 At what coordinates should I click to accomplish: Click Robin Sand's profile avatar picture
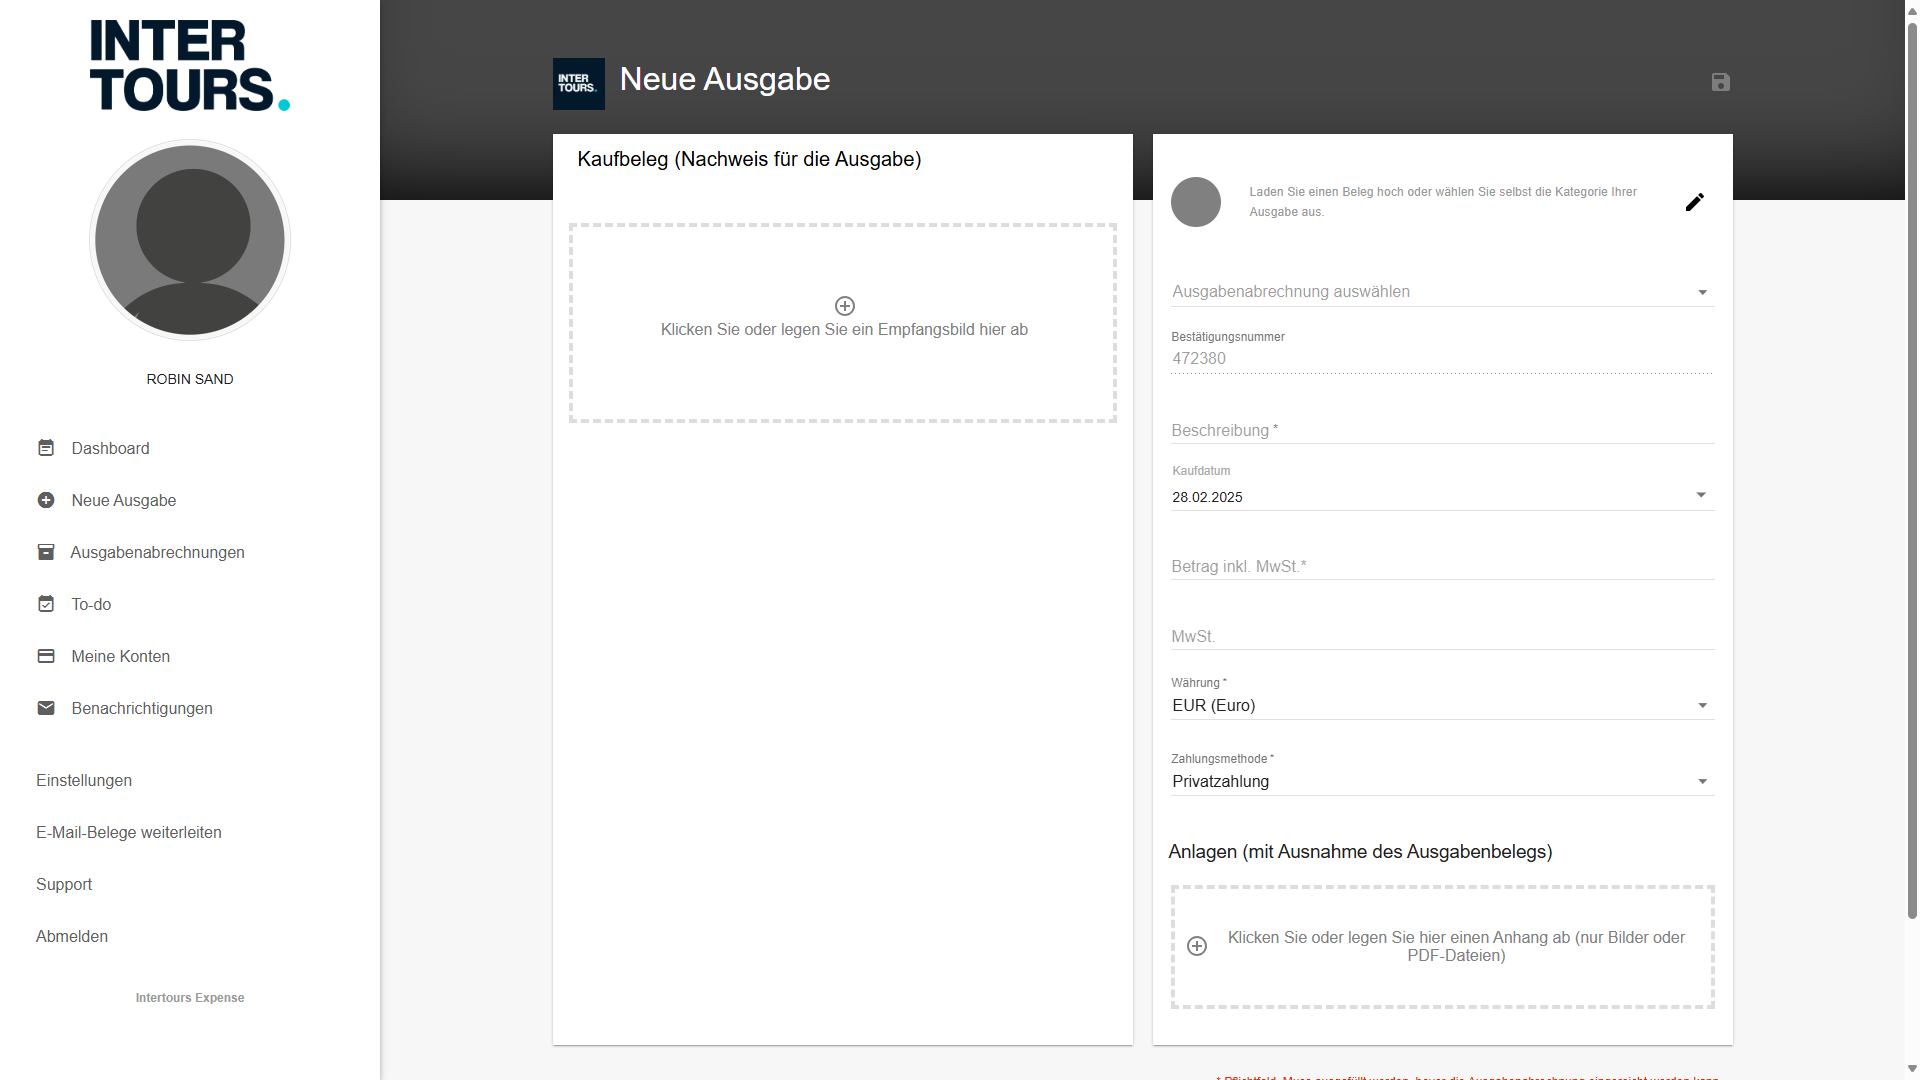point(190,240)
